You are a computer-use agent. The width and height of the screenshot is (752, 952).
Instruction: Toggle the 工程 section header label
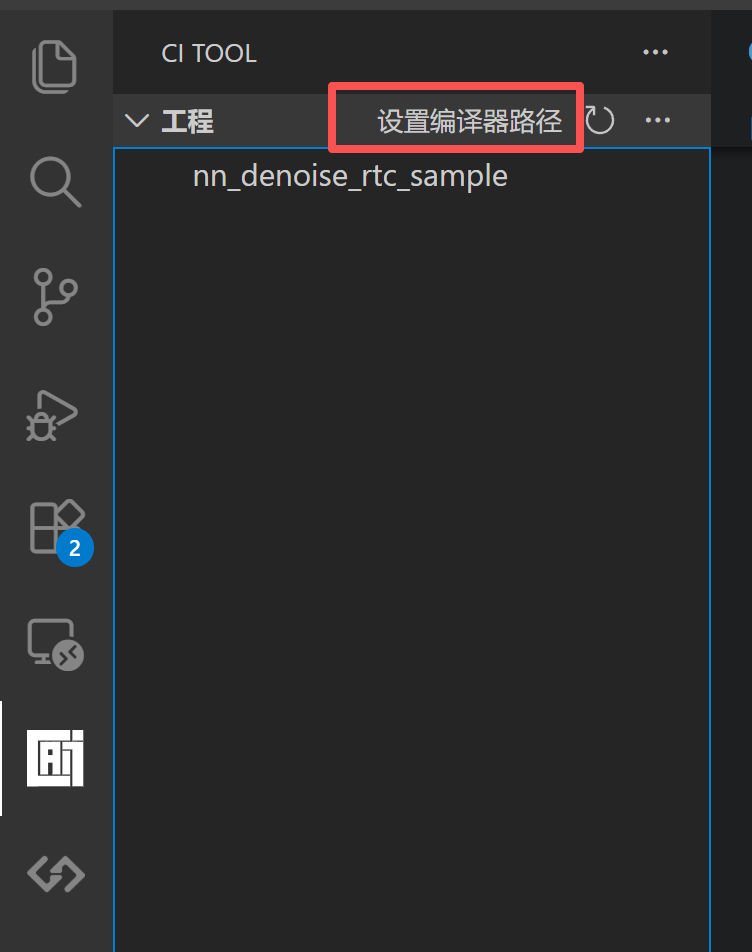[188, 121]
